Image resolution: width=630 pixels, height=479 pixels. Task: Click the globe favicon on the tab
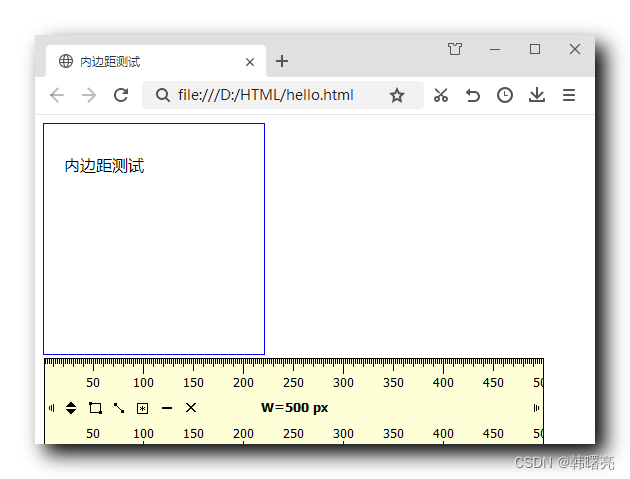[x=66, y=61]
